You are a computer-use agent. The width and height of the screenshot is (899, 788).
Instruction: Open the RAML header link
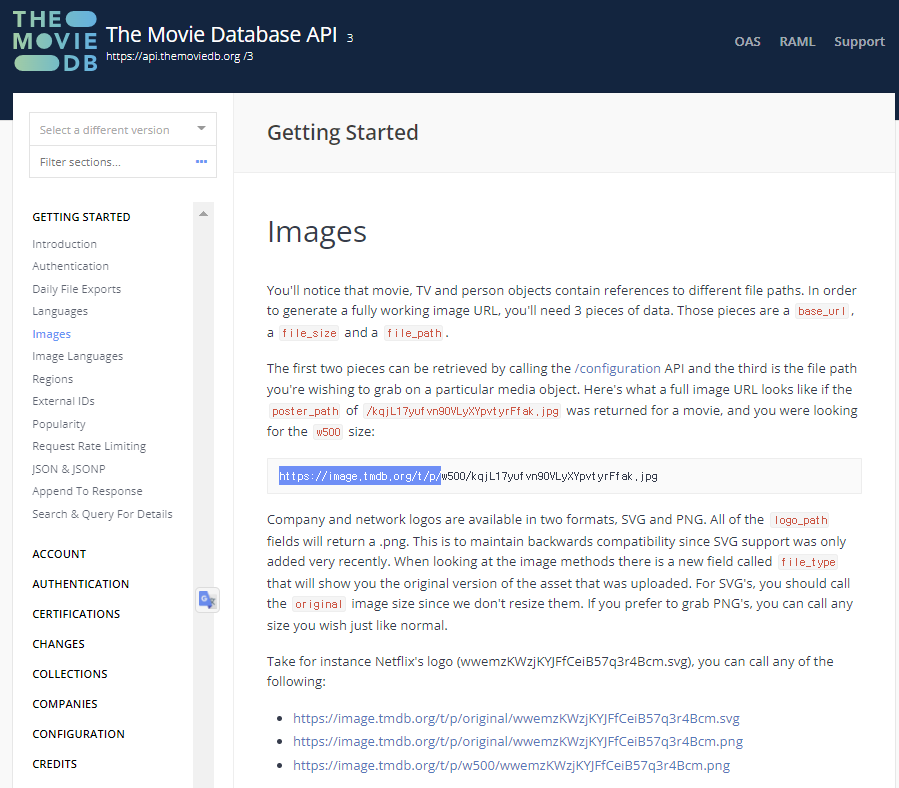click(x=797, y=41)
